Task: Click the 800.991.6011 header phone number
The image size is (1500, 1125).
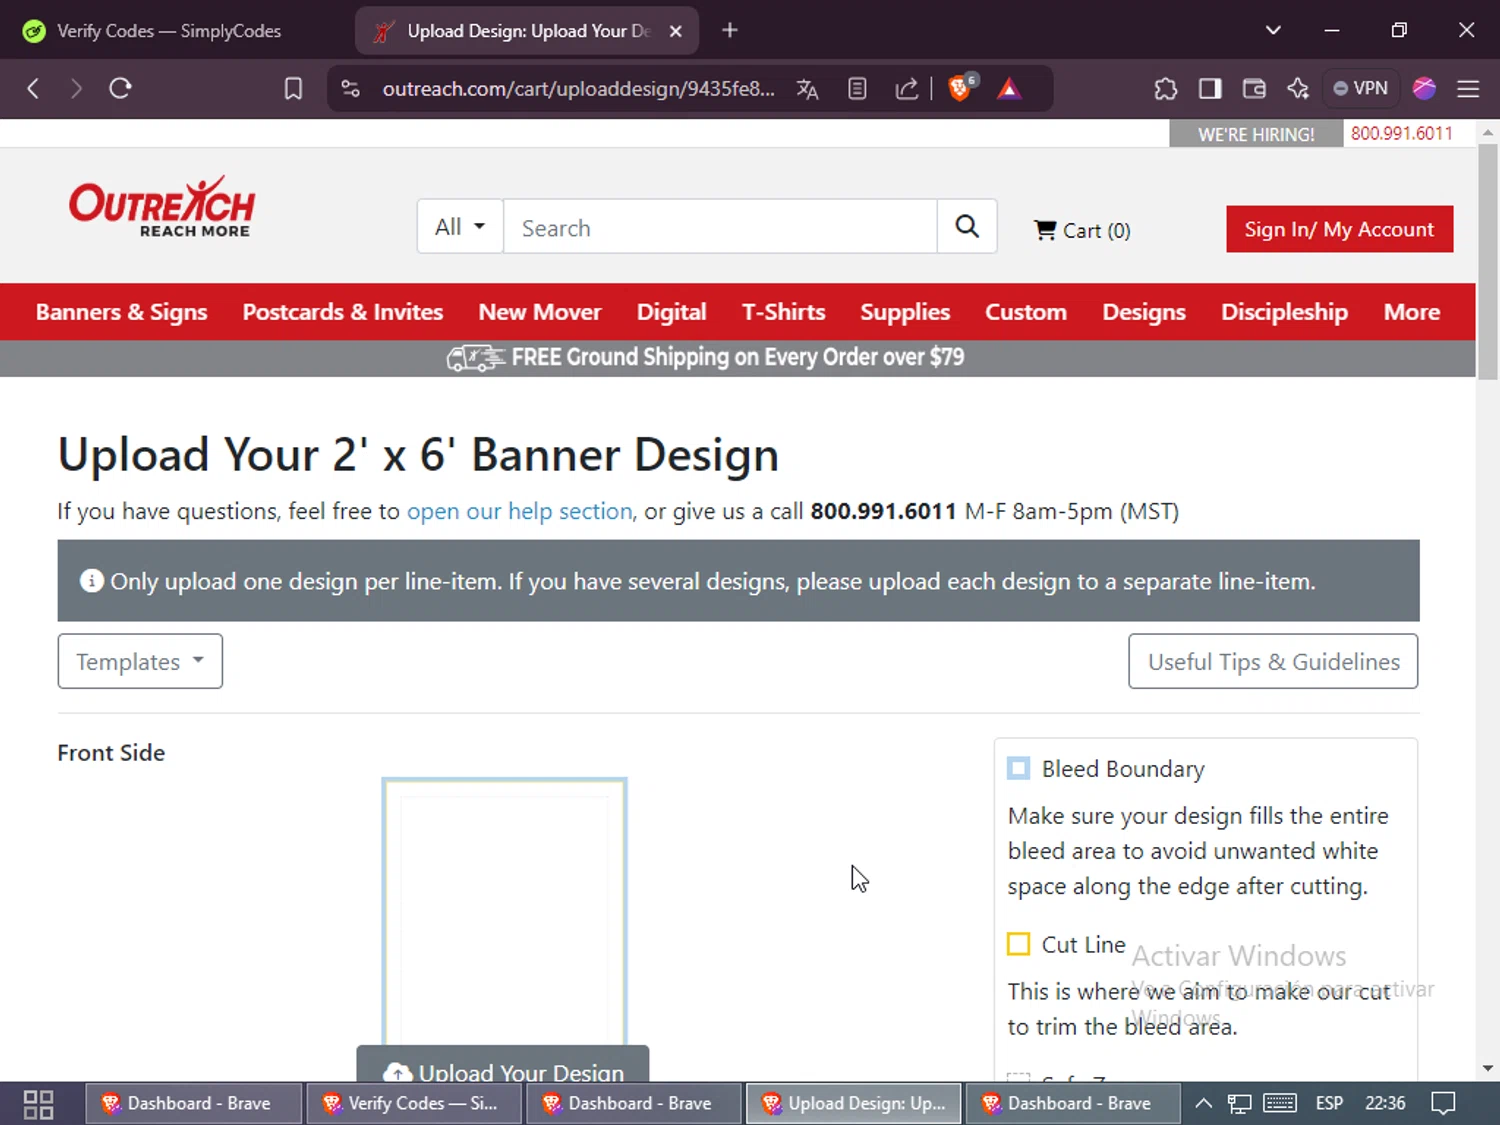Action: [1401, 133]
